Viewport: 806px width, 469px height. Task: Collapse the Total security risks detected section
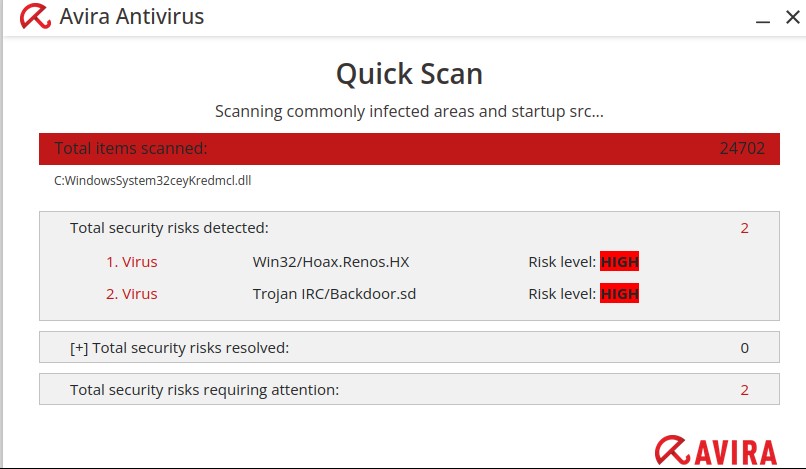click(x=169, y=228)
